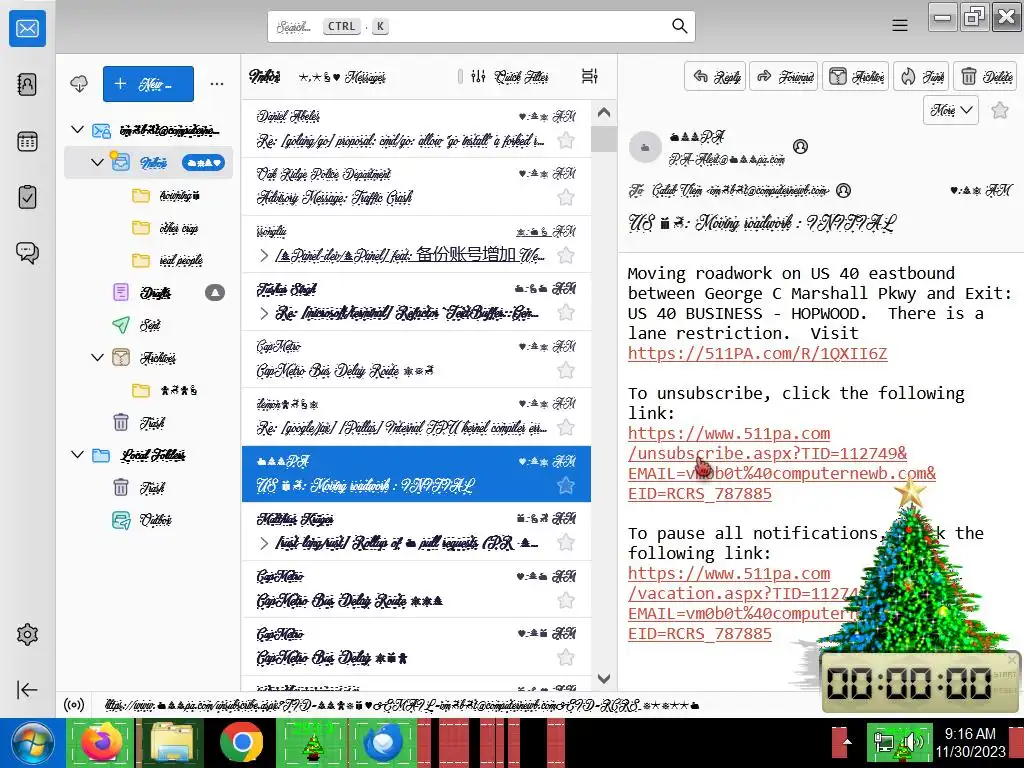Viewport: 1024px width, 768px height.
Task: Open the Mail space icon
Action: [x=27, y=29]
